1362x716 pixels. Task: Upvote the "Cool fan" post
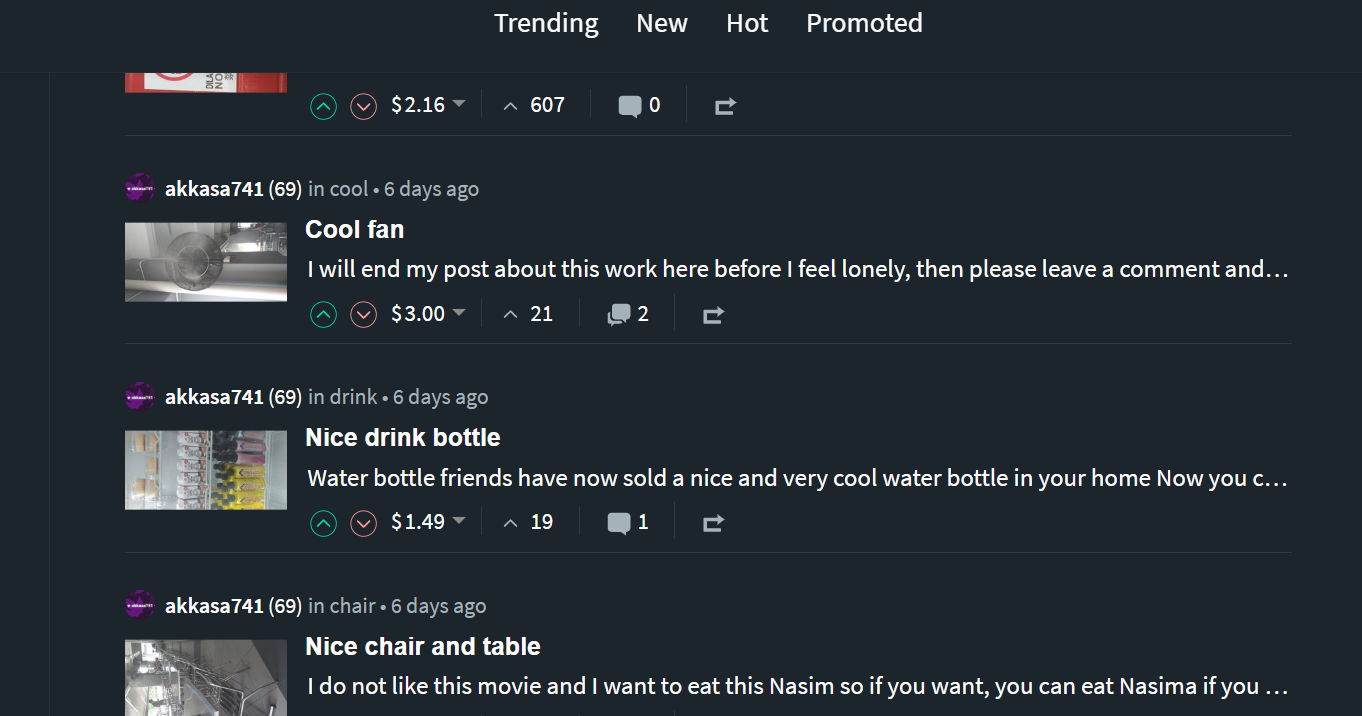[x=323, y=315]
